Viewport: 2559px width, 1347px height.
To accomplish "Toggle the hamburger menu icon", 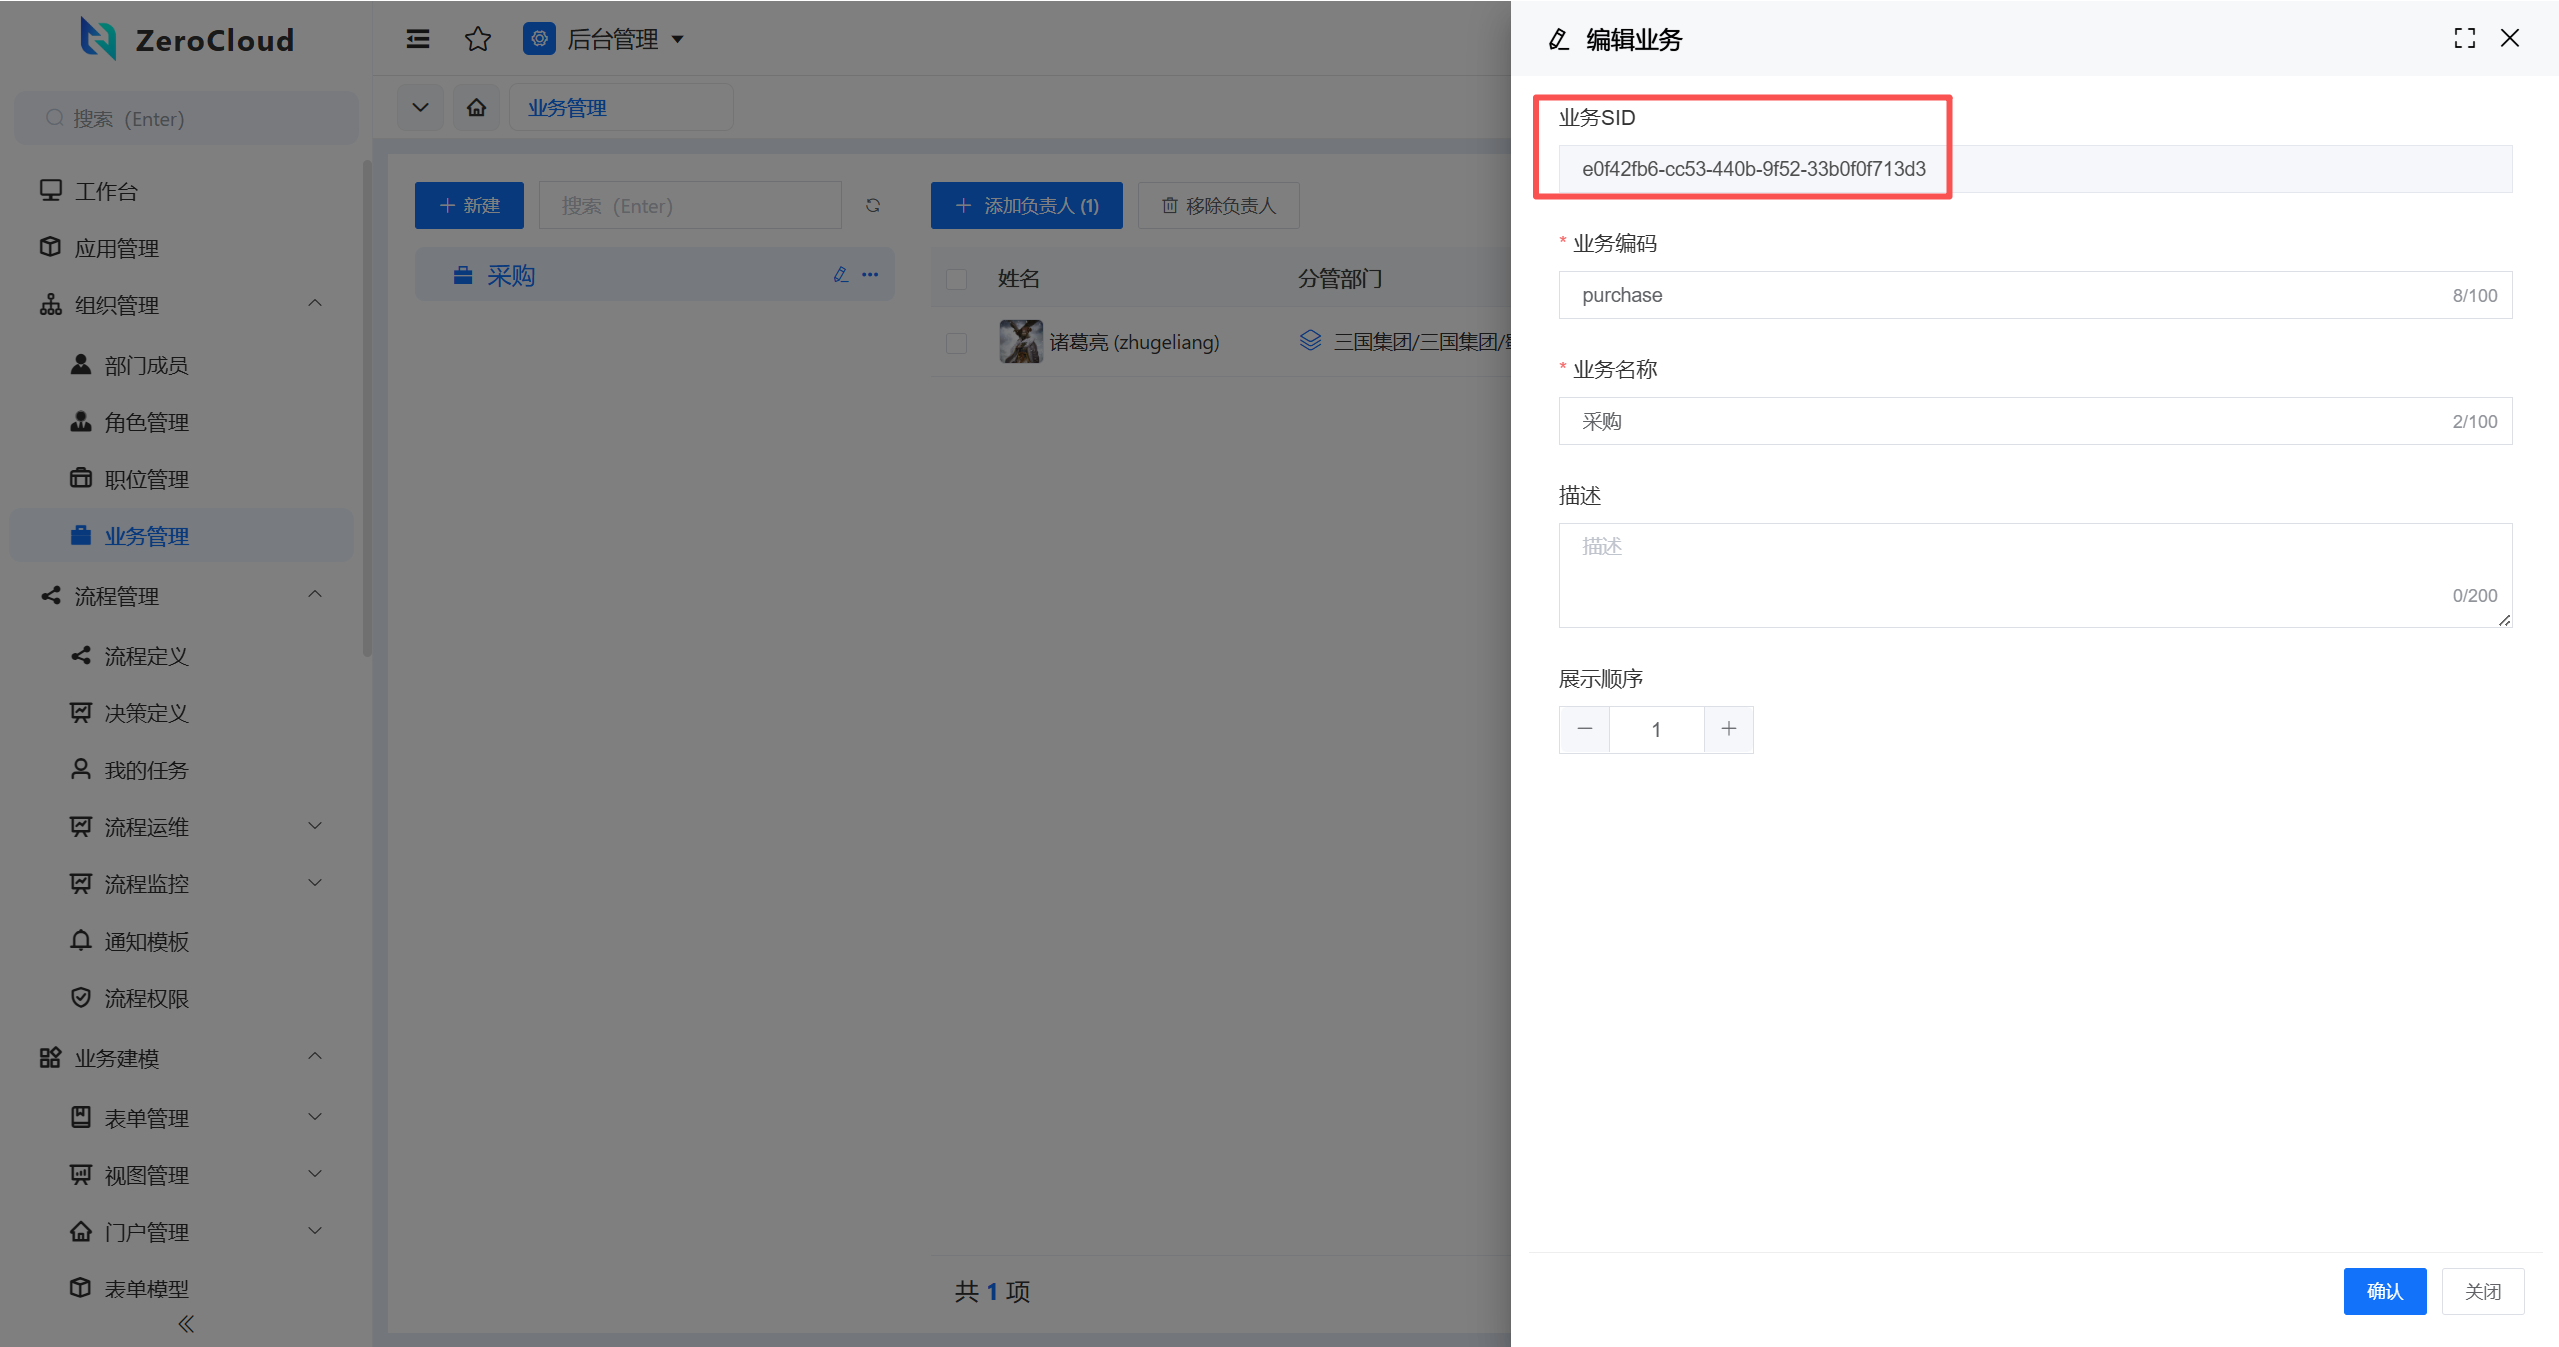I will 418,39.
